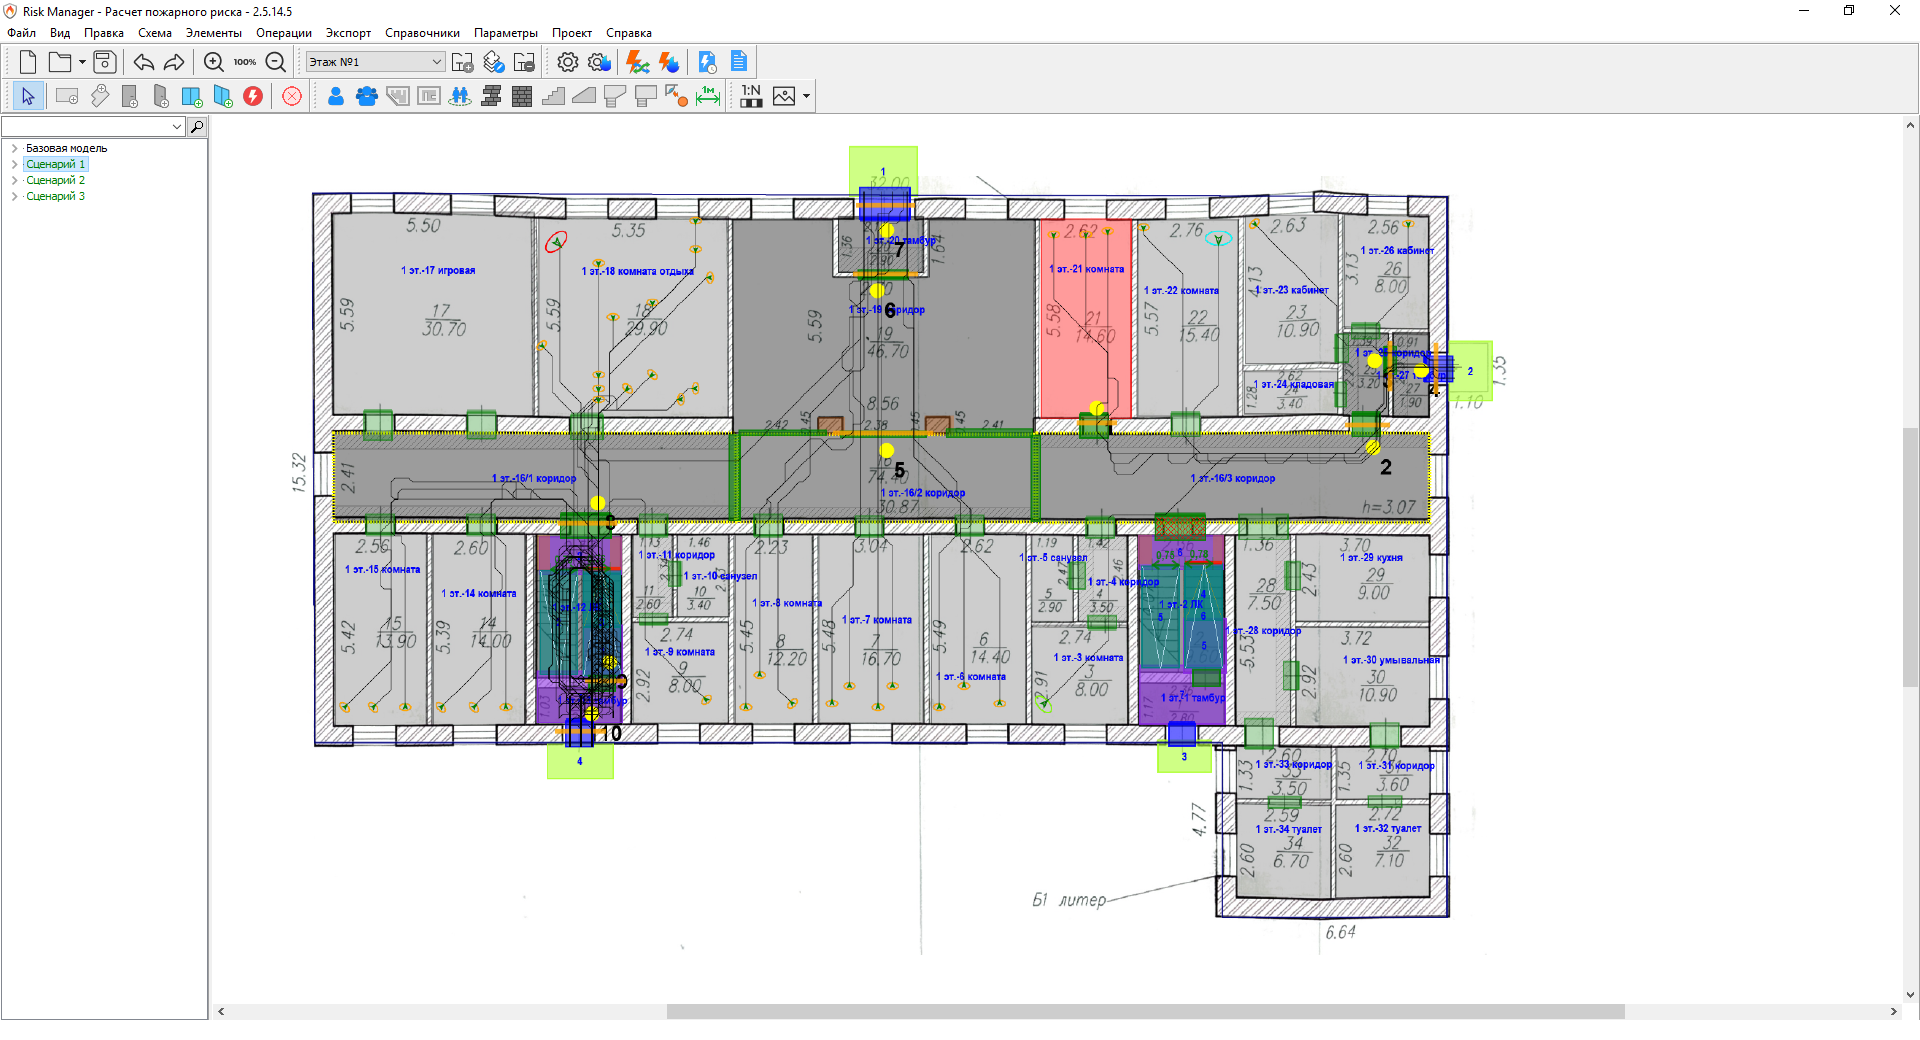Select the arrow pointer tool
Viewport: 1920px width, 1040px height.
(28, 96)
